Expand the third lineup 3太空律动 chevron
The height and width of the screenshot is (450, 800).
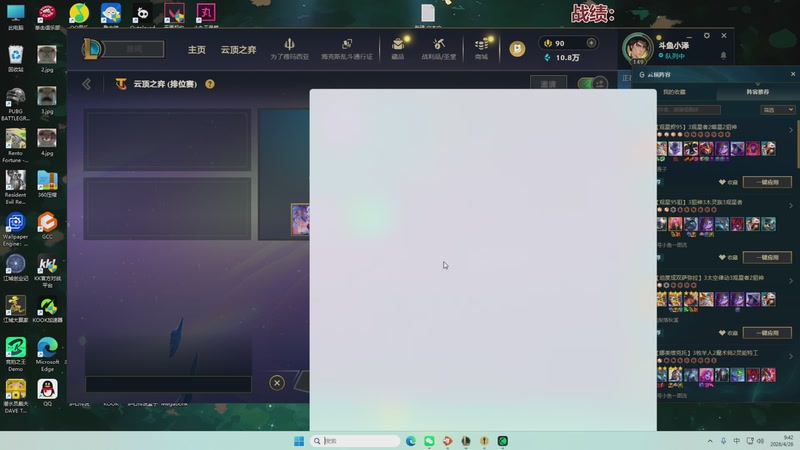click(791, 281)
